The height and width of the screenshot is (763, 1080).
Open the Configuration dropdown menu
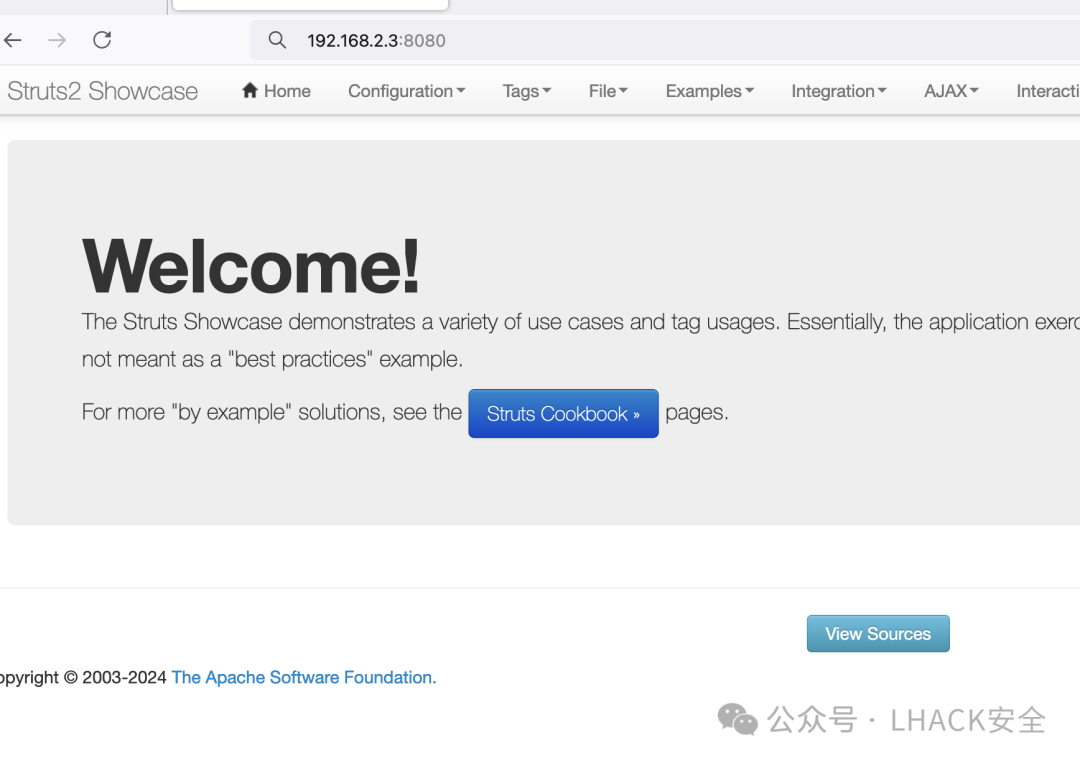(x=406, y=91)
